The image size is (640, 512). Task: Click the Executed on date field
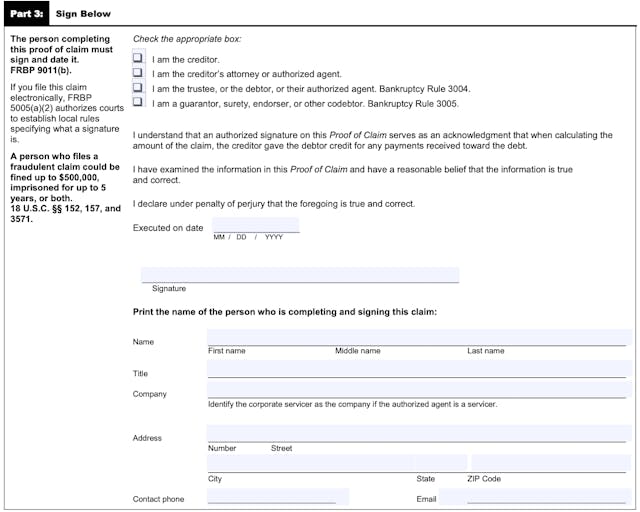point(255,226)
